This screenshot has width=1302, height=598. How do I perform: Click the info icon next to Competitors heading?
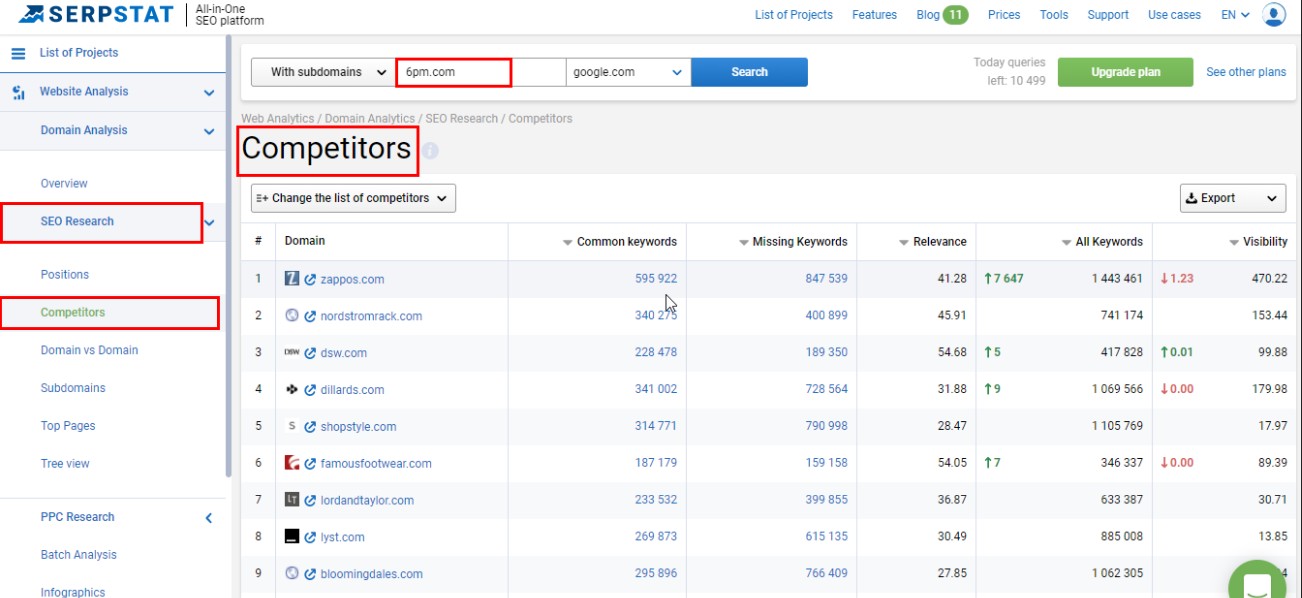pos(430,151)
